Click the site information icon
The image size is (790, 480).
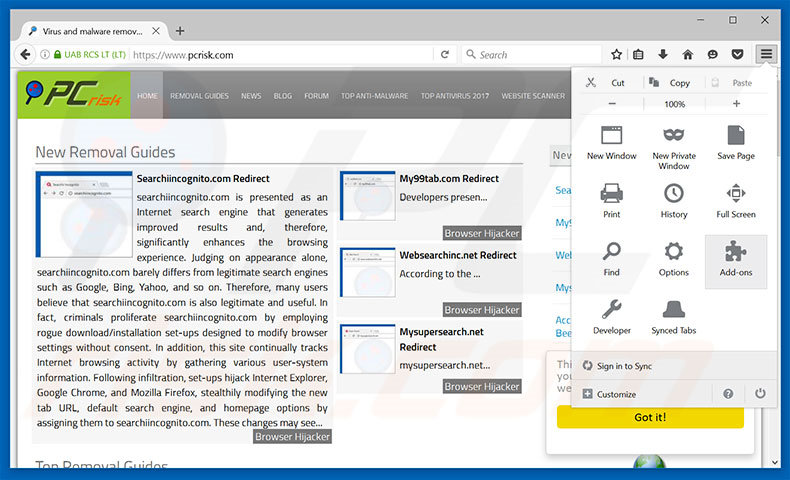pos(45,54)
